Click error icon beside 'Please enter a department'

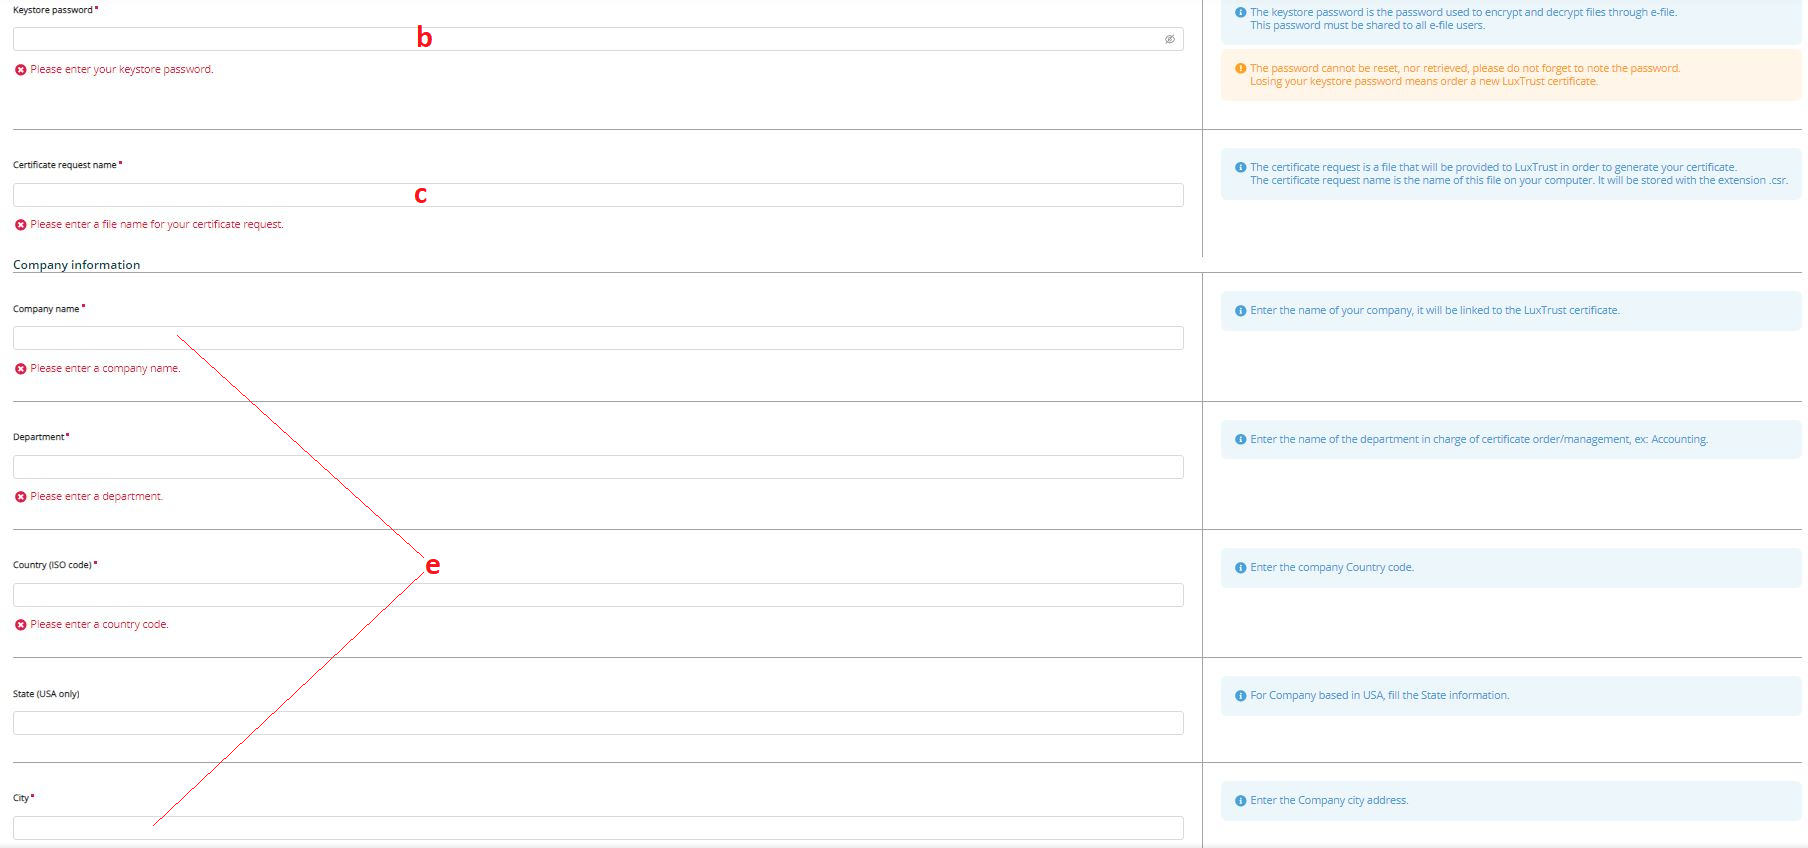[x=21, y=497]
